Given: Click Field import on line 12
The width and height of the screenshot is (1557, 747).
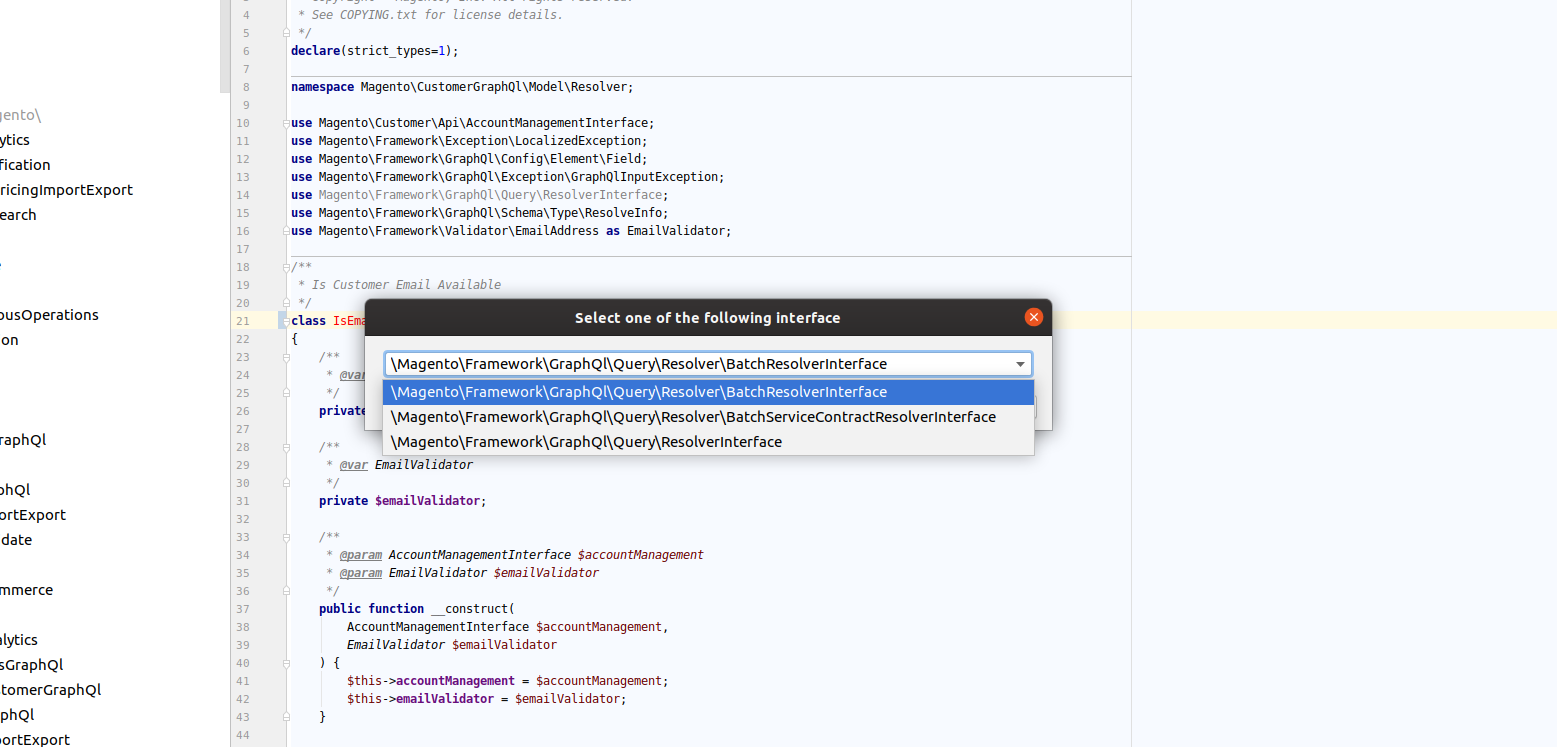Looking at the screenshot, I should pos(469,159).
